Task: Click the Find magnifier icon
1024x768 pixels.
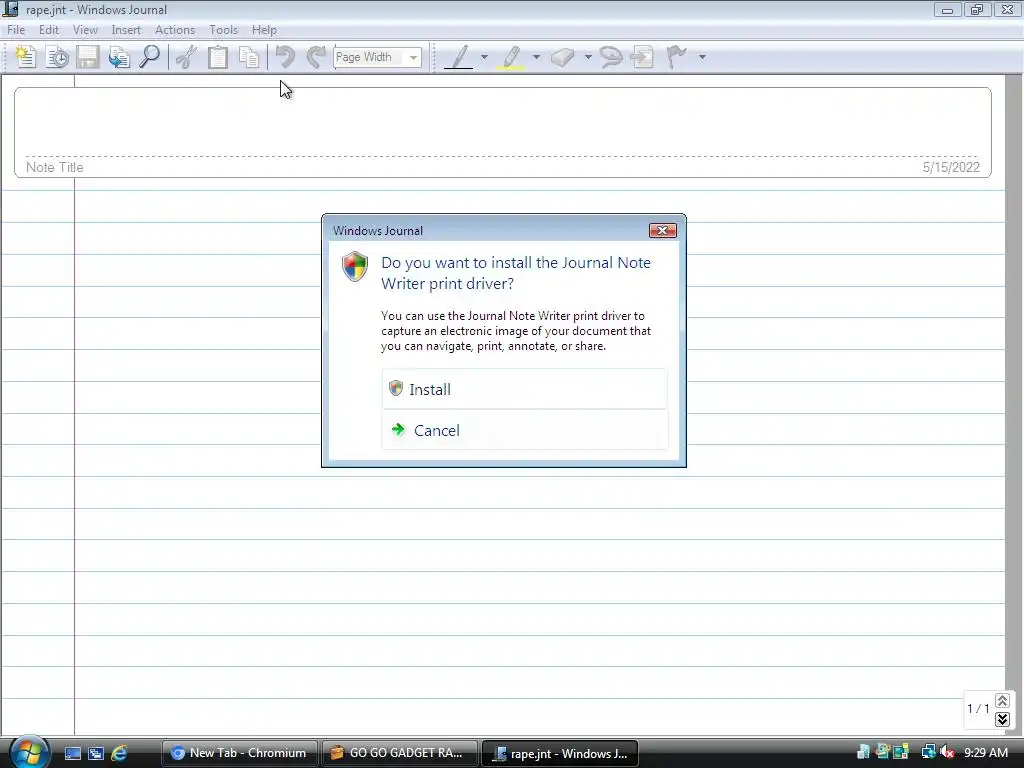Action: (x=150, y=57)
